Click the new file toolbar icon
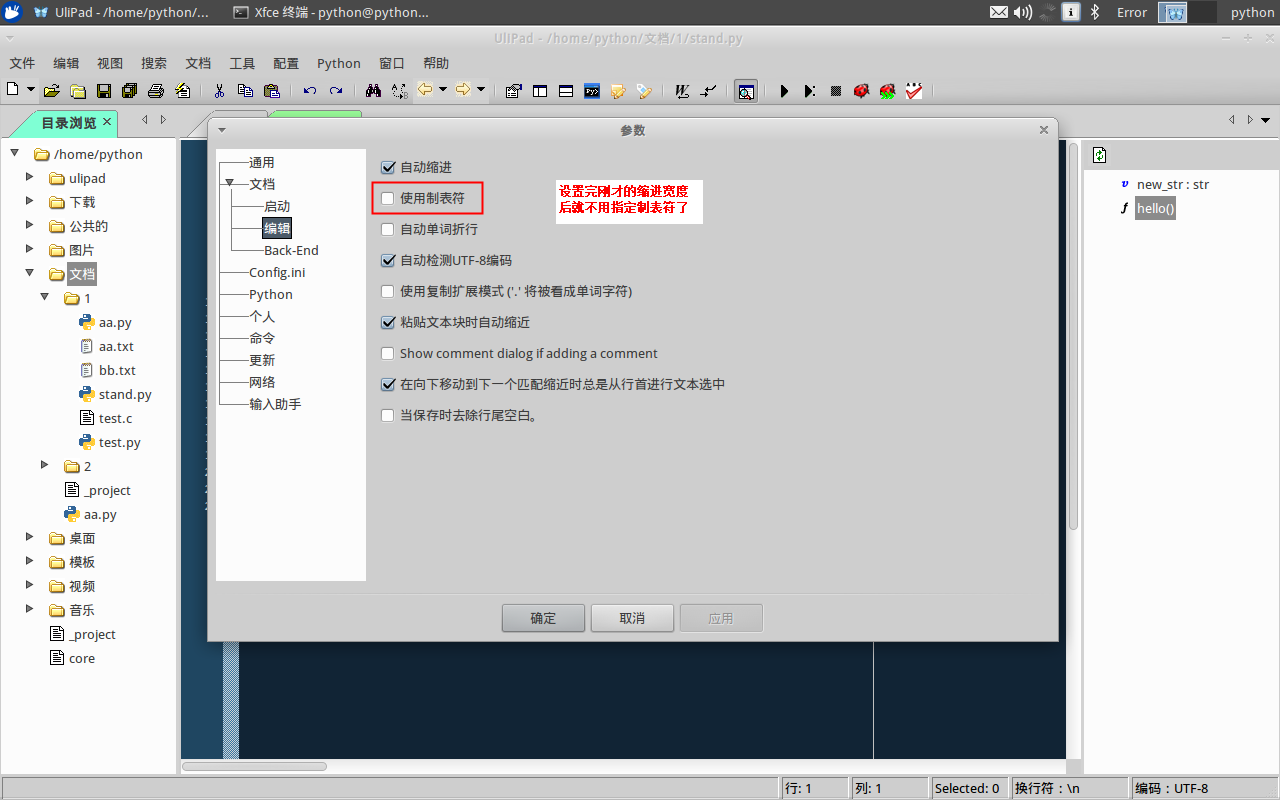 pos(13,90)
